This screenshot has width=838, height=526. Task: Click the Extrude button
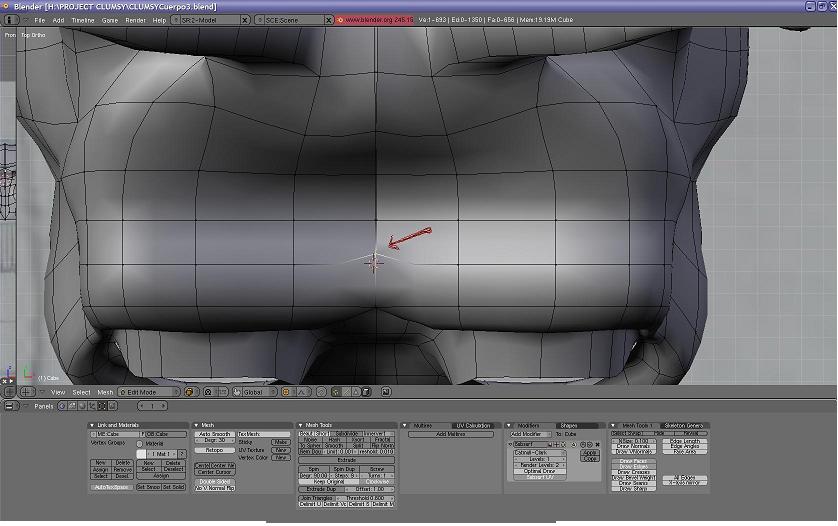(x=346, y=460)
